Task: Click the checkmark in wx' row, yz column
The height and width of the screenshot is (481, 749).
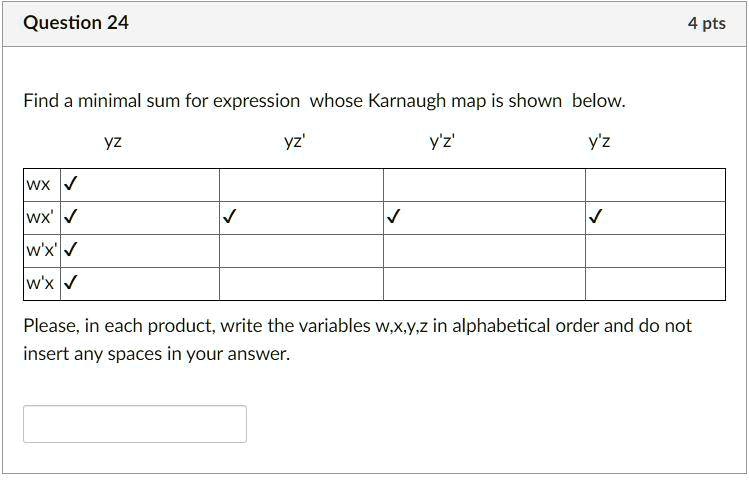Action: pyautogui.click(x=70, y=216)
